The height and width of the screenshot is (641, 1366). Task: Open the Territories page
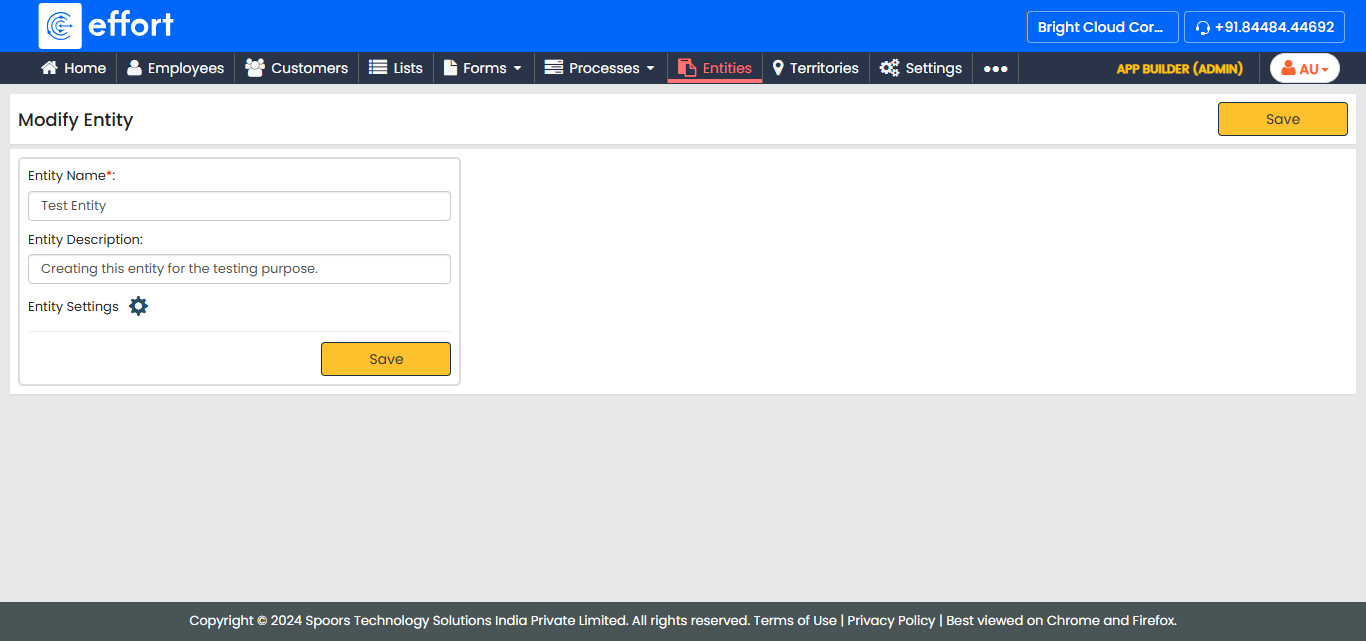pyautogui.click(x=815, y=68)
